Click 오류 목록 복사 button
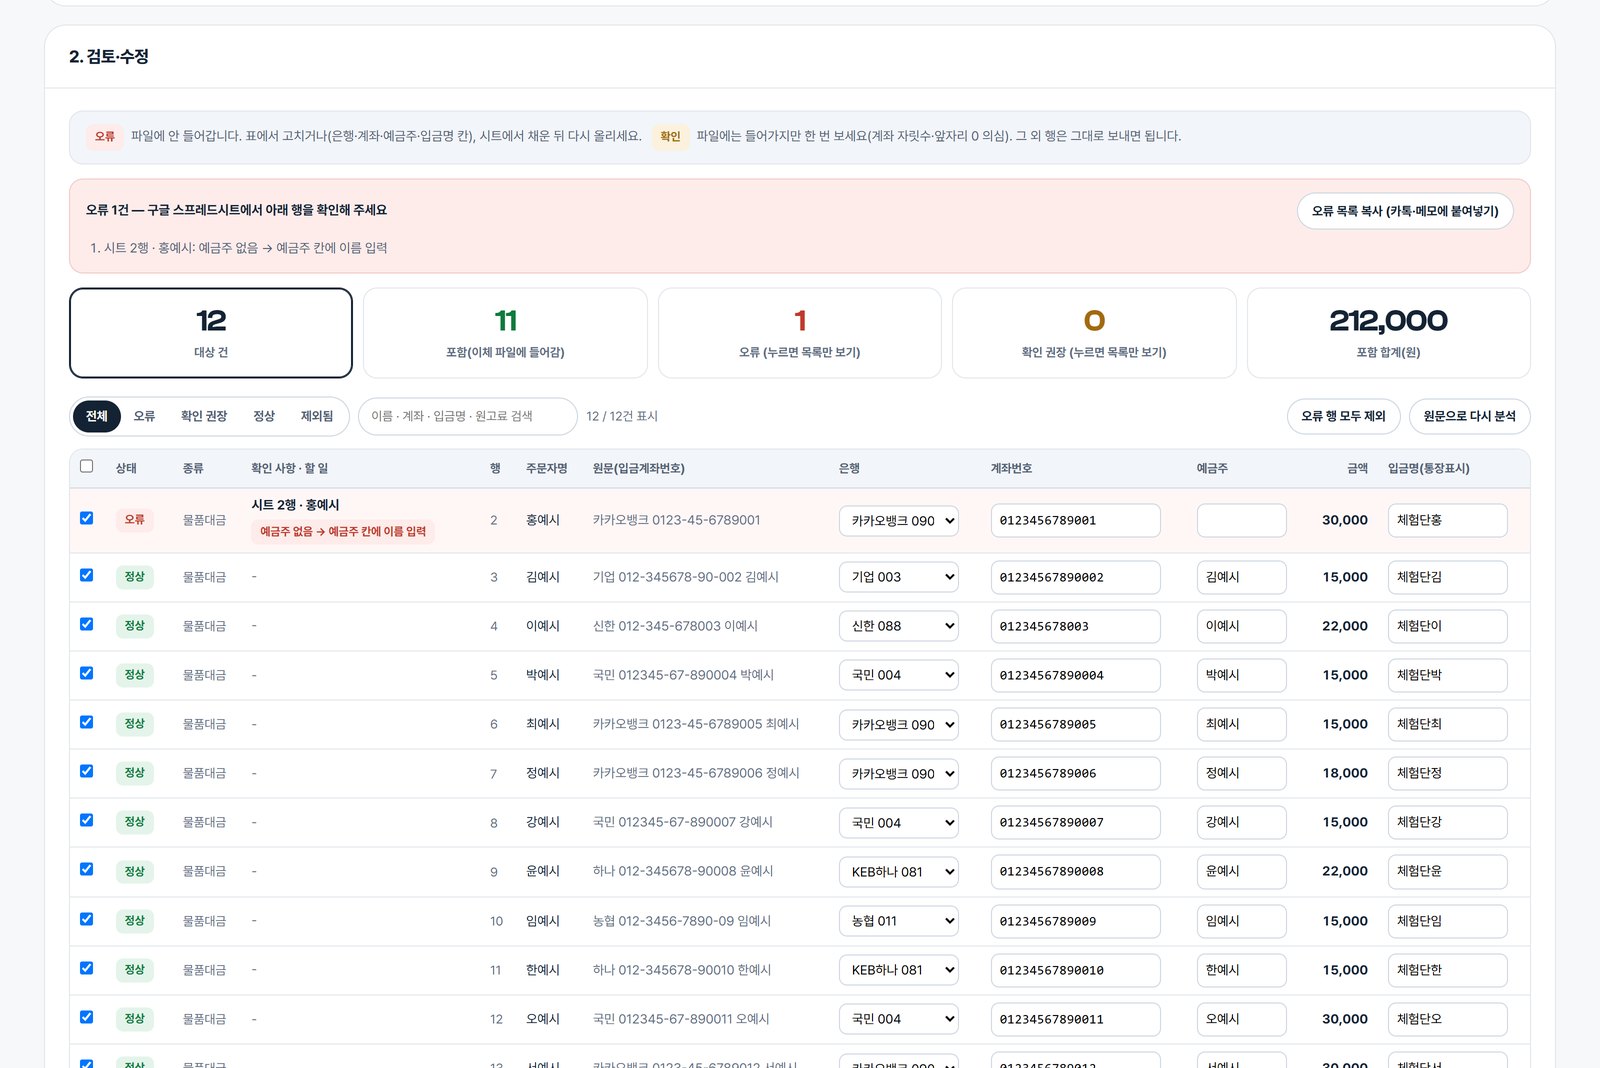Screen dimensions: 1600x1068 (1405, 211)
